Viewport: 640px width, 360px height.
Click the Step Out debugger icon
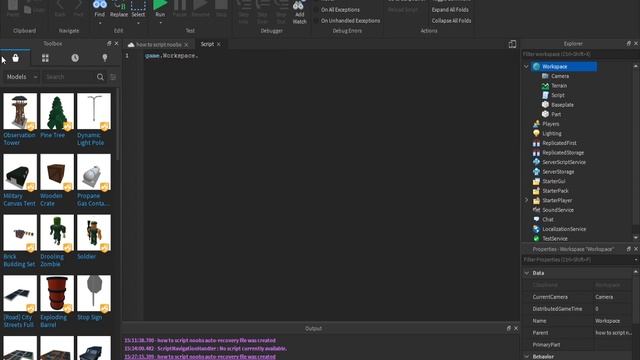[281, 5]
